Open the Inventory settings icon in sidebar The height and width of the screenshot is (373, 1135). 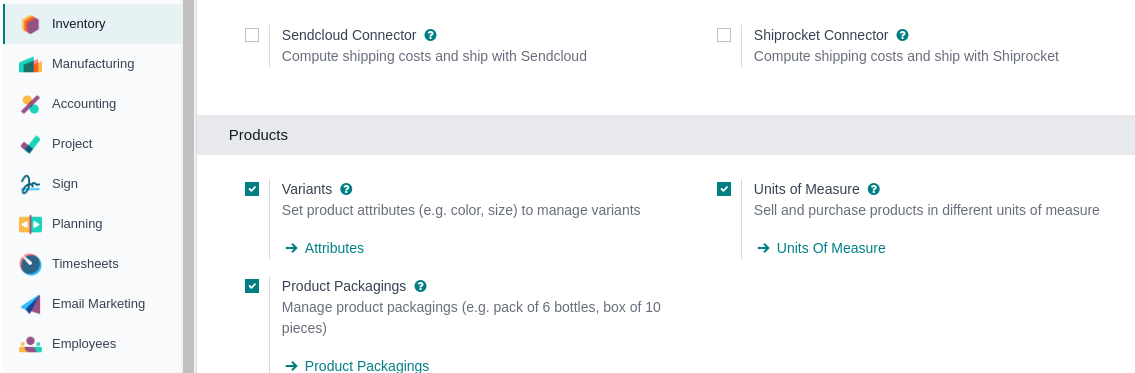coord(30,24)
